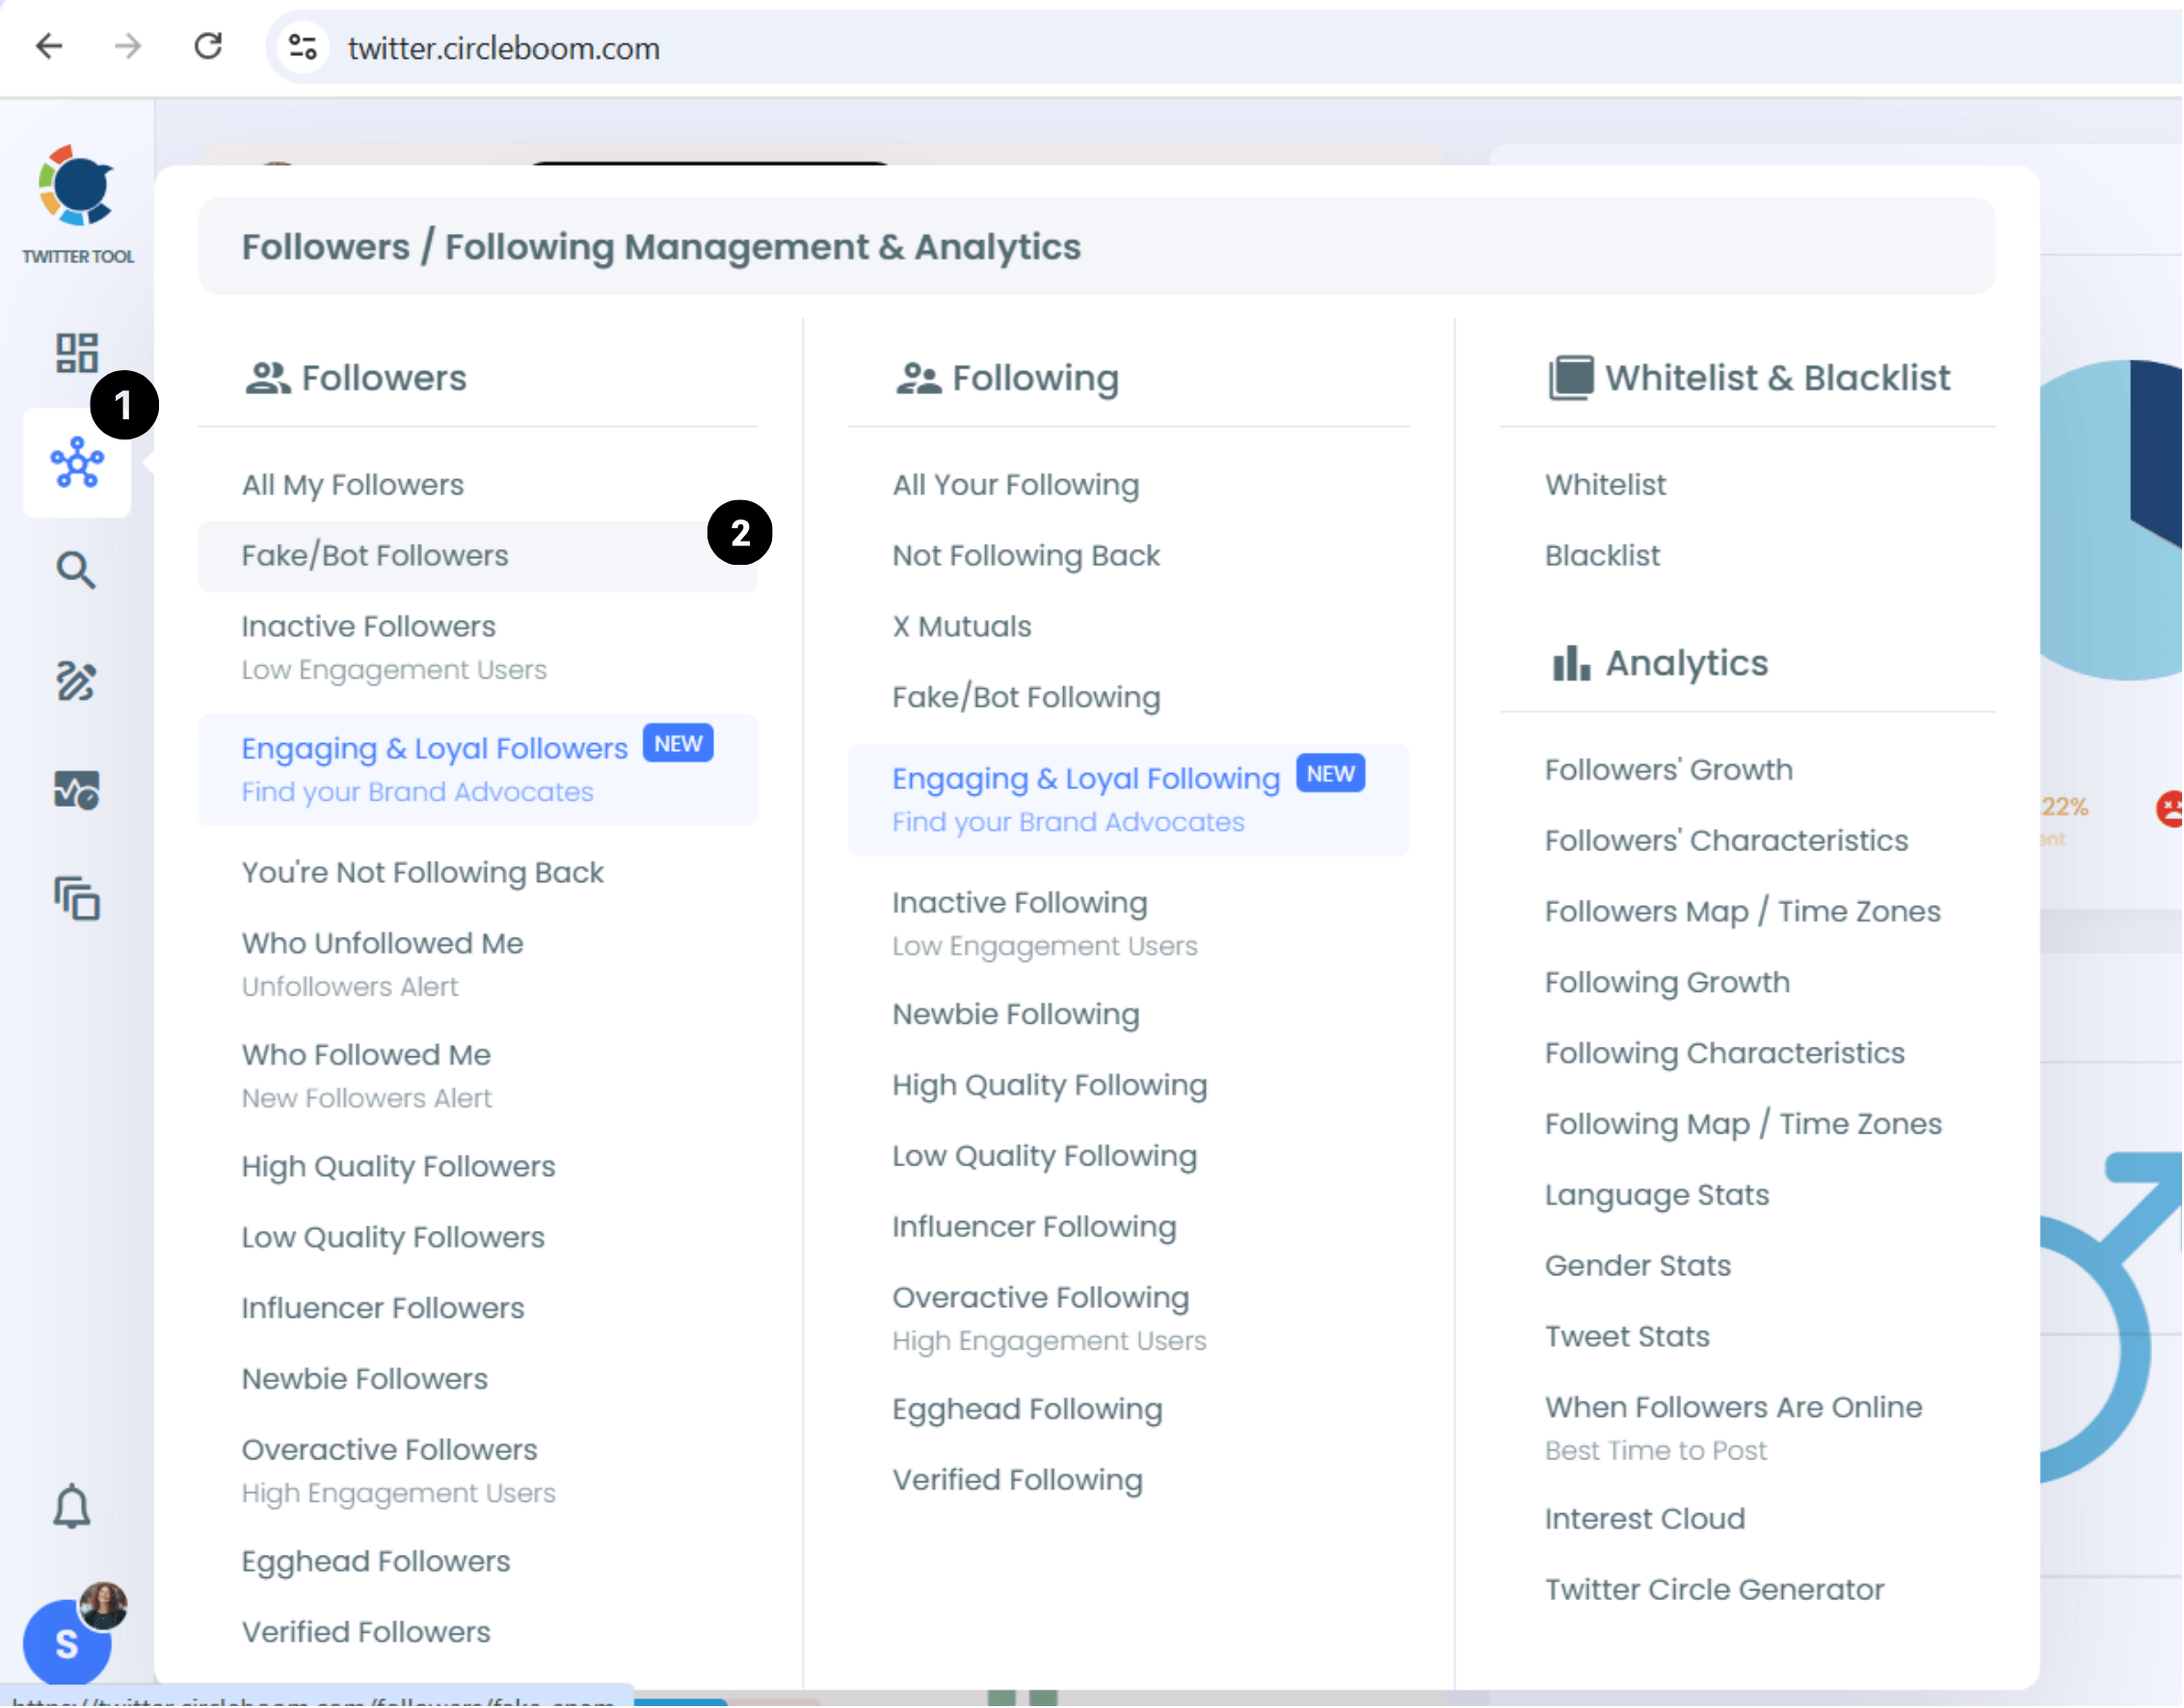Open the dashboard grid icon in the sidebar
Image resolution: width=2184 pixels, height=1708 pixels.
point(76,353)
